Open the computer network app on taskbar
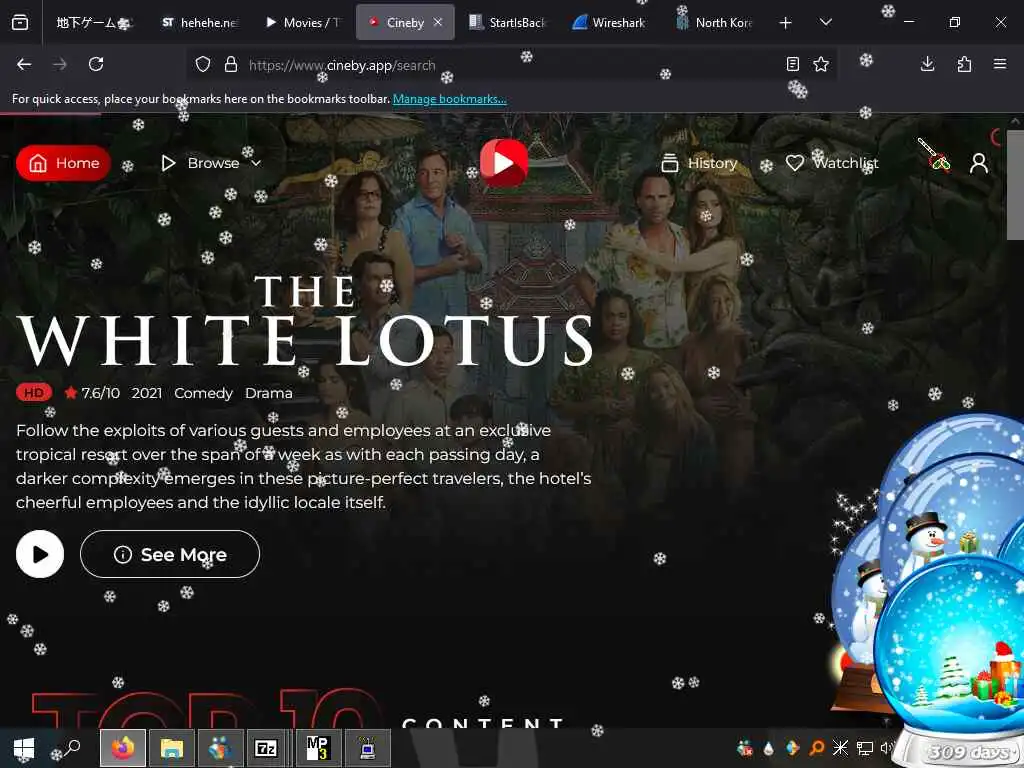This screenshot has width=1024, height=768. (x=368, y=748)
